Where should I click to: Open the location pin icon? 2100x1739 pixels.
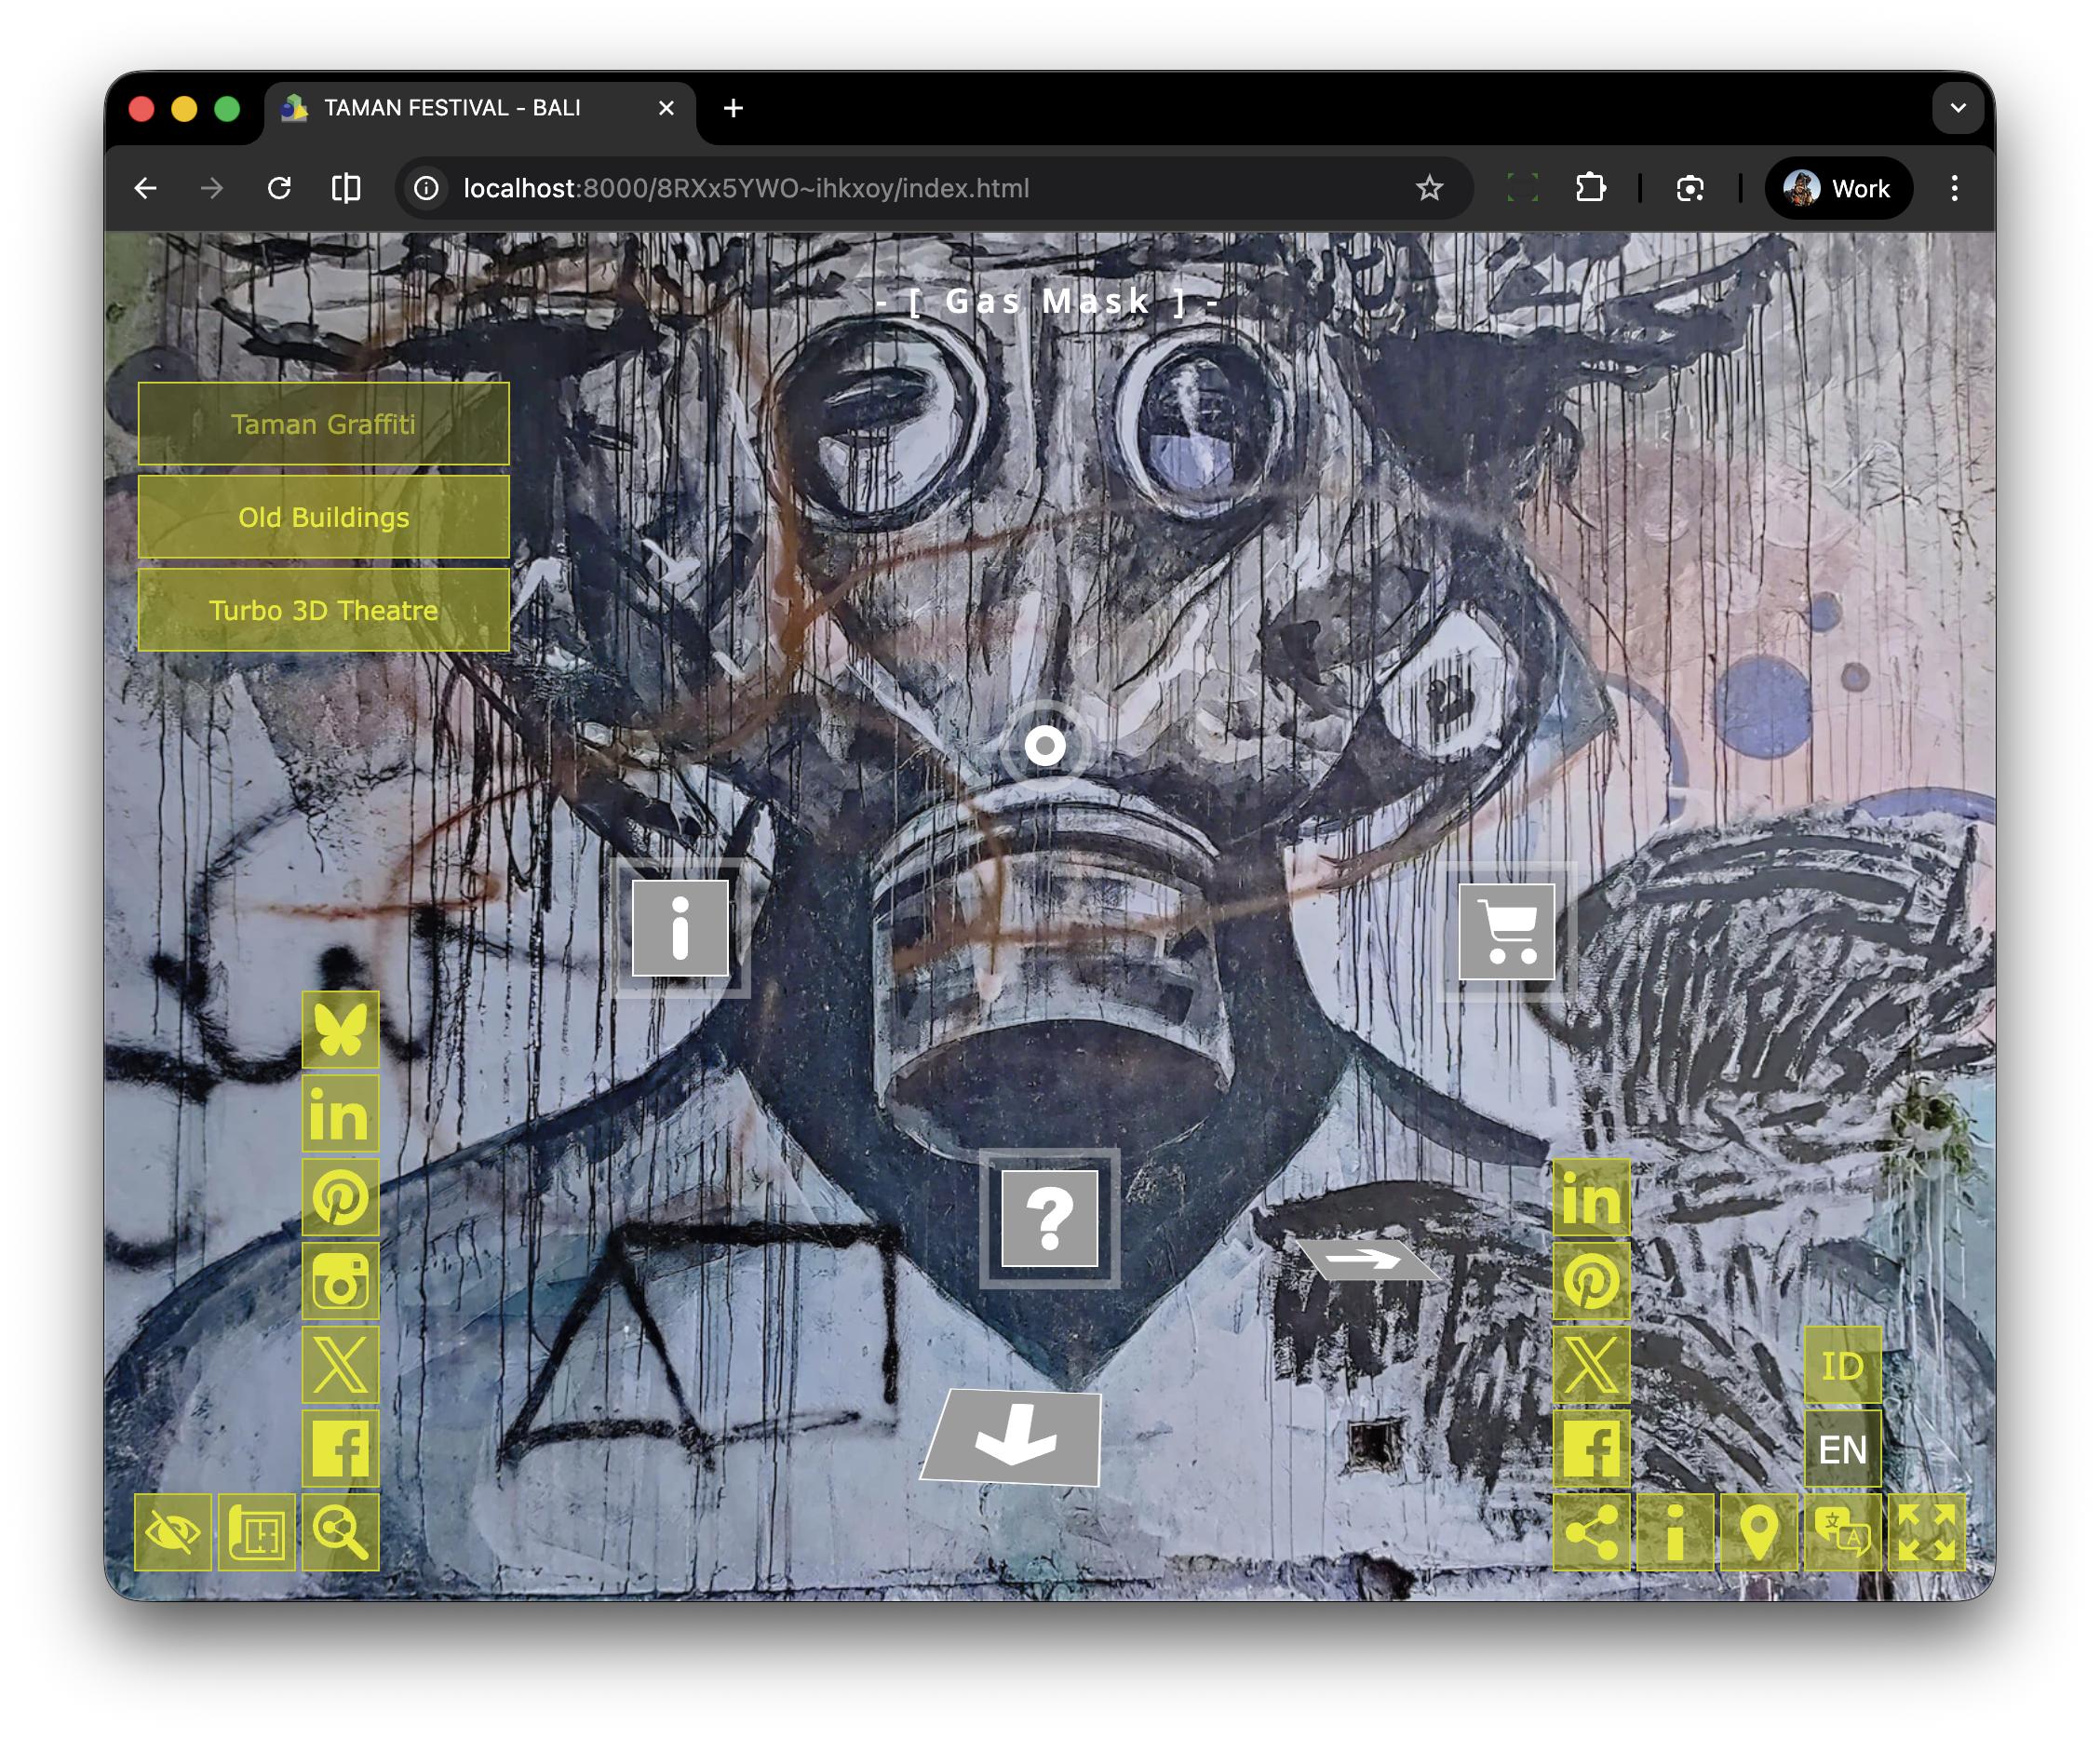(x=1758, y=1532)
